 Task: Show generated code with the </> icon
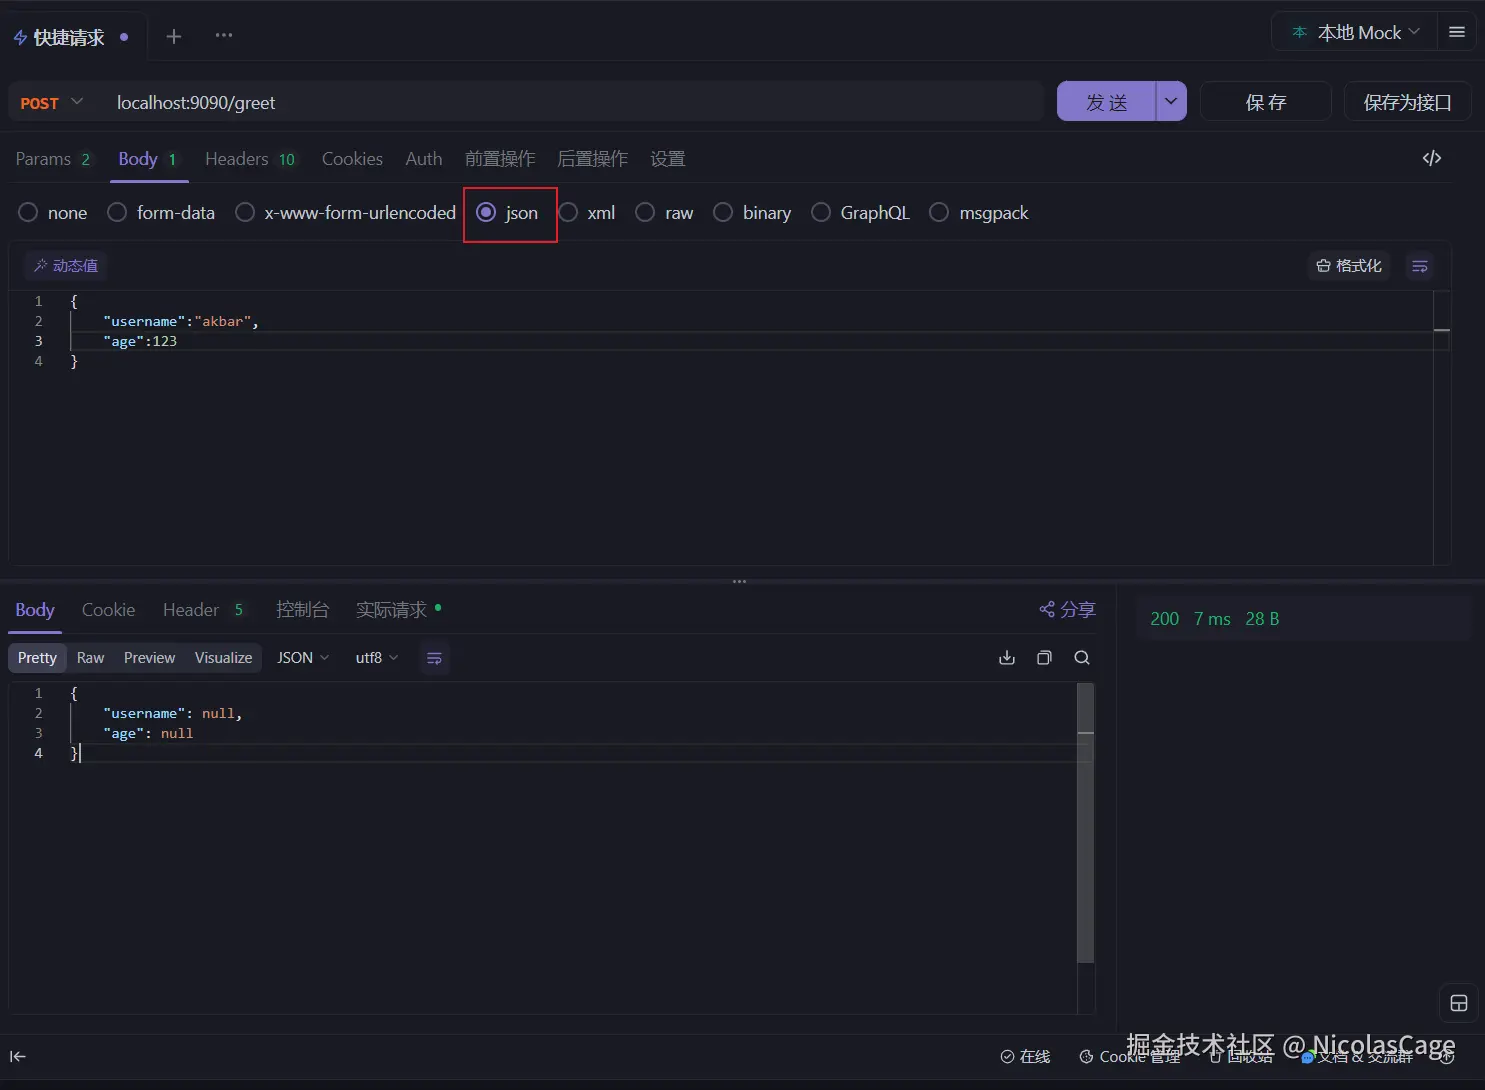point(1432,158)
